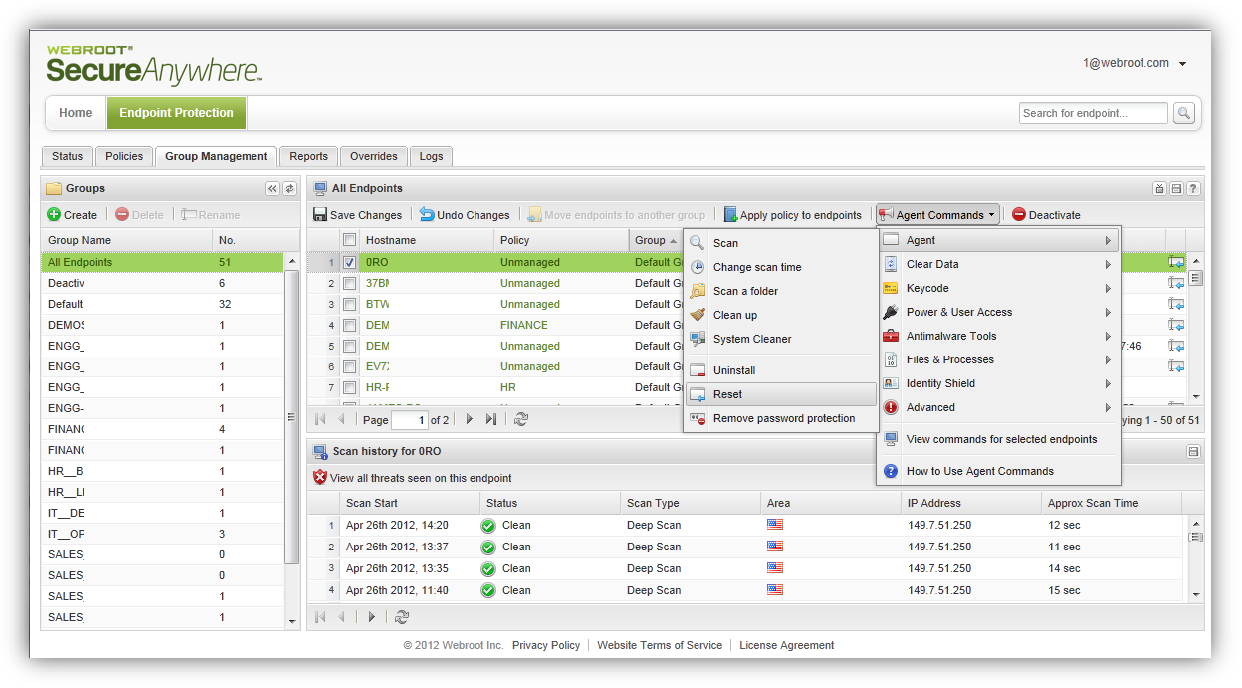The width and height of the screenshot is (1242, 688).
Task: Click Apply policy to endpoints button
Action: (793, 214)
